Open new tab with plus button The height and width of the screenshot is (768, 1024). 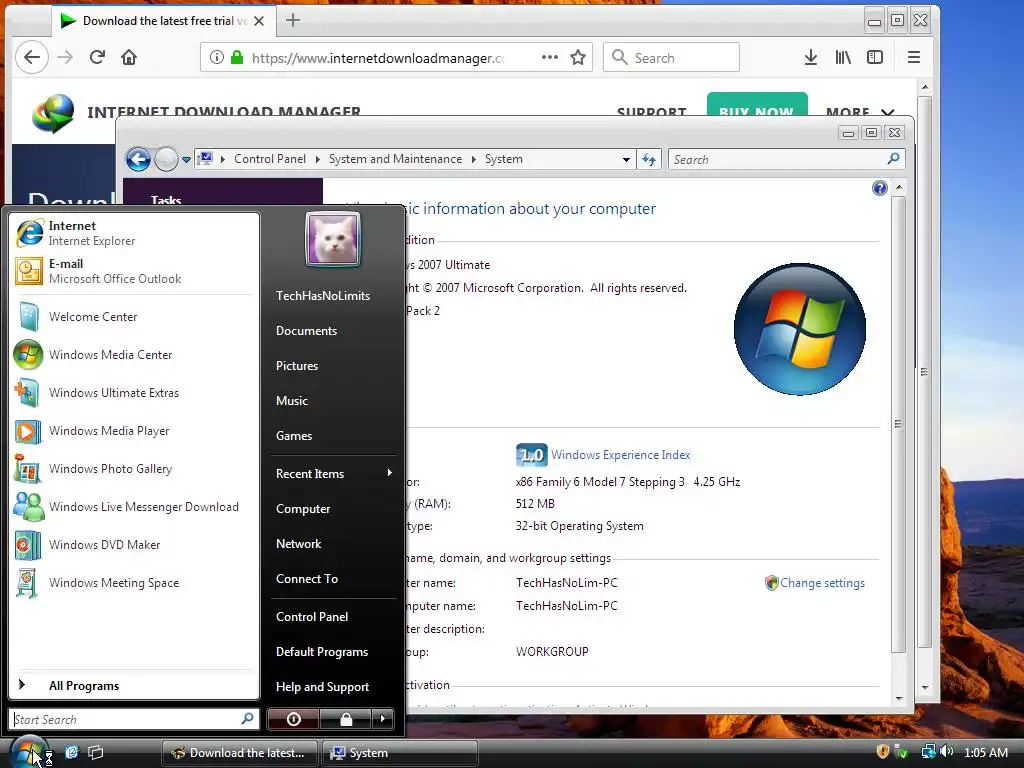(293, 20)
